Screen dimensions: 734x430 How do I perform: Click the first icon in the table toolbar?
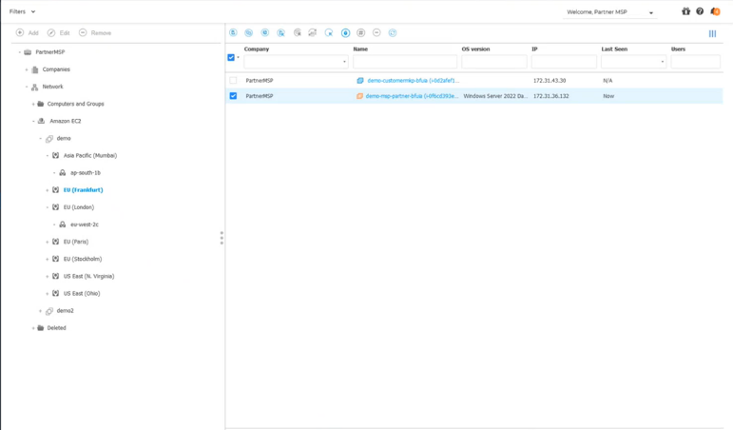234,33
